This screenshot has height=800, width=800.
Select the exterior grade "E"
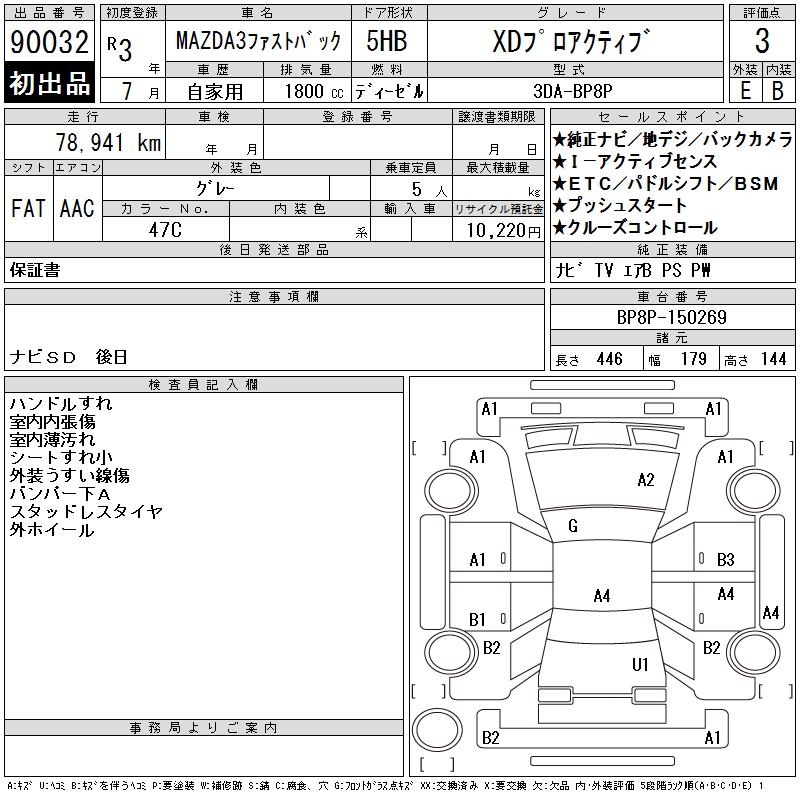tap(745, 91)
